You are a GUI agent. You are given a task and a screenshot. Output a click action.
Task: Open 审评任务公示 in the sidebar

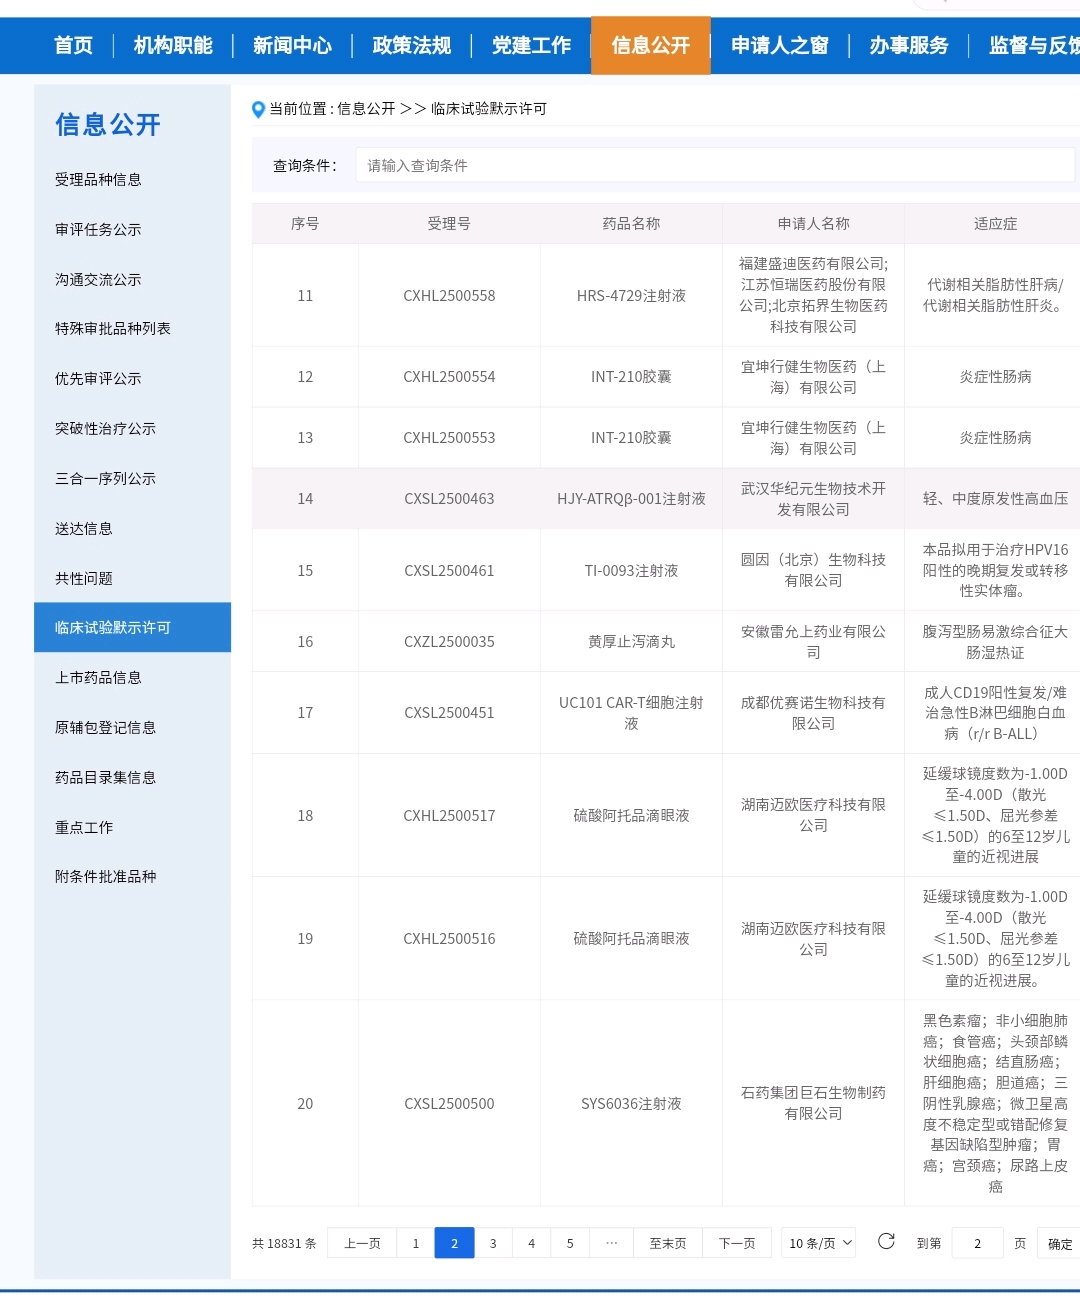98,230
